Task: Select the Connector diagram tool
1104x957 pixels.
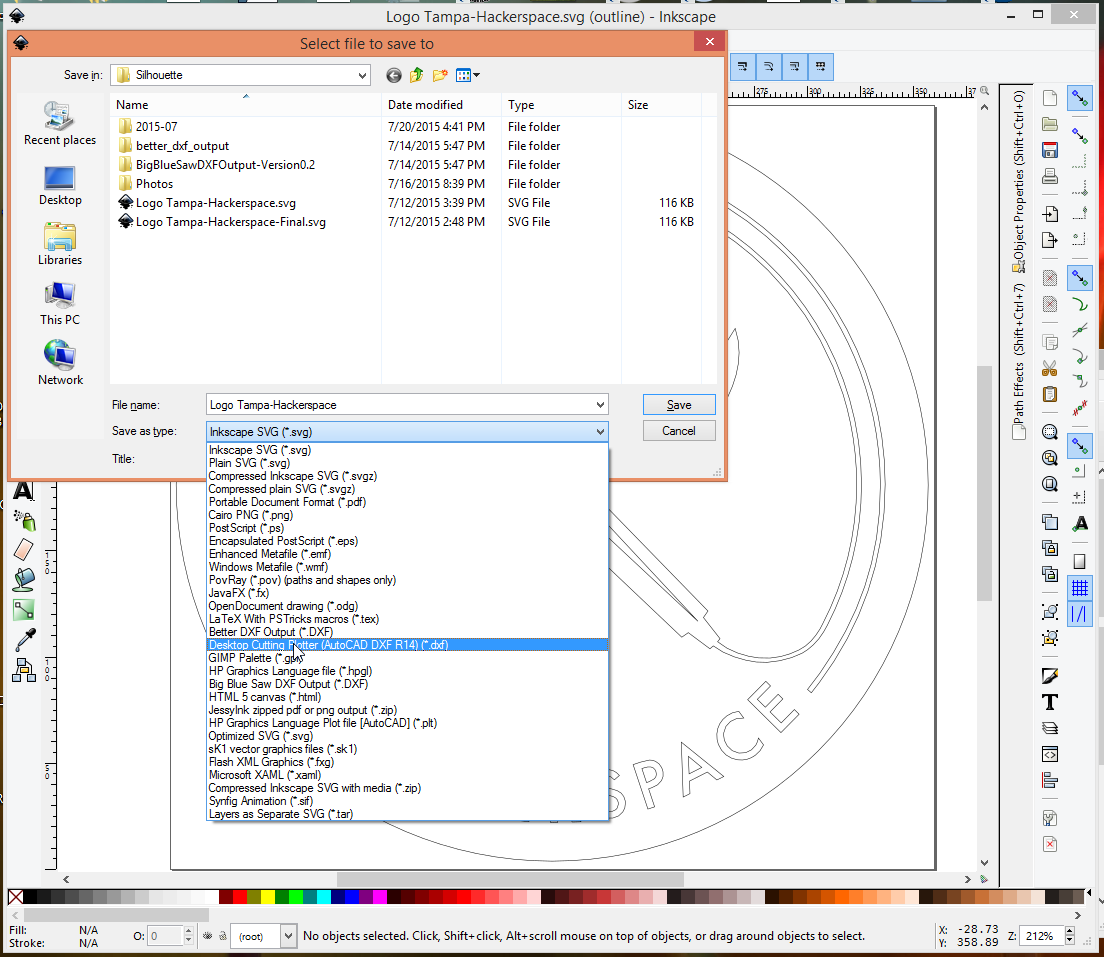Action: 24,670
